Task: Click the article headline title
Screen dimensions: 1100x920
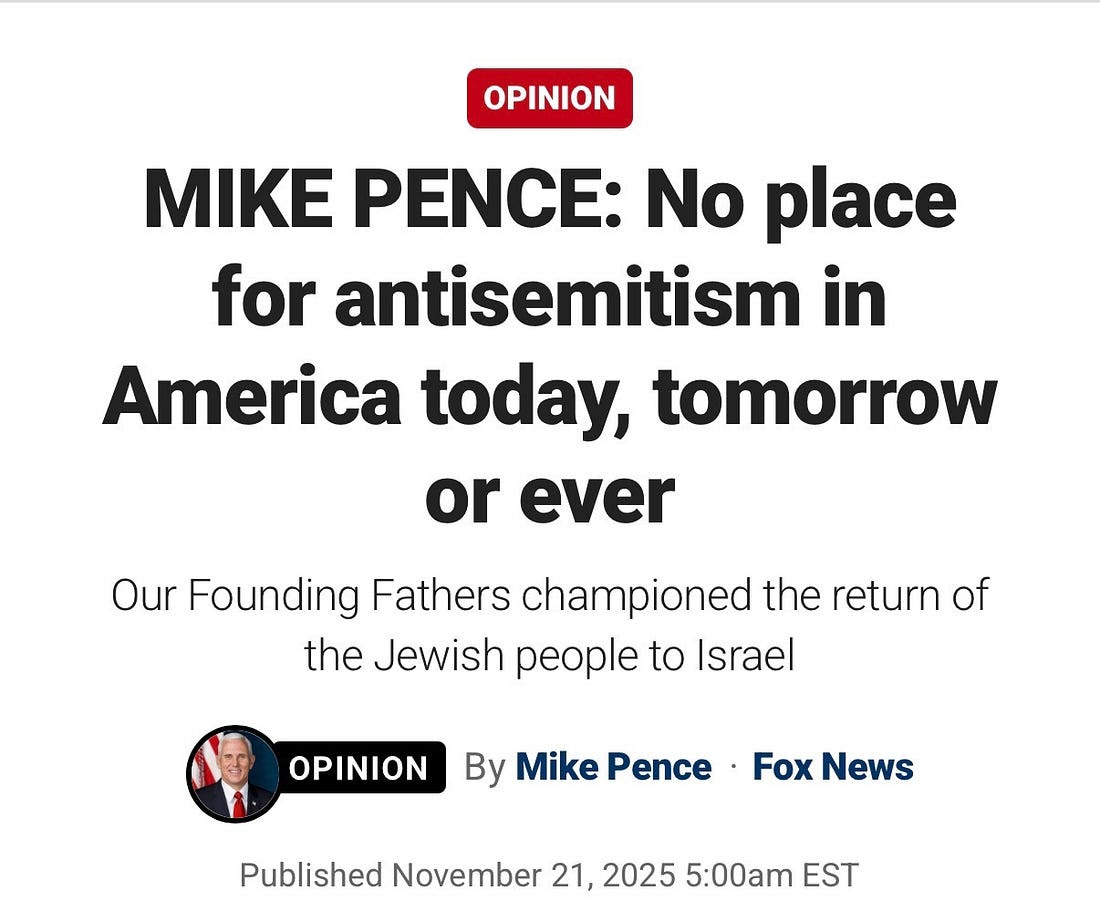Action: [549, 345]
